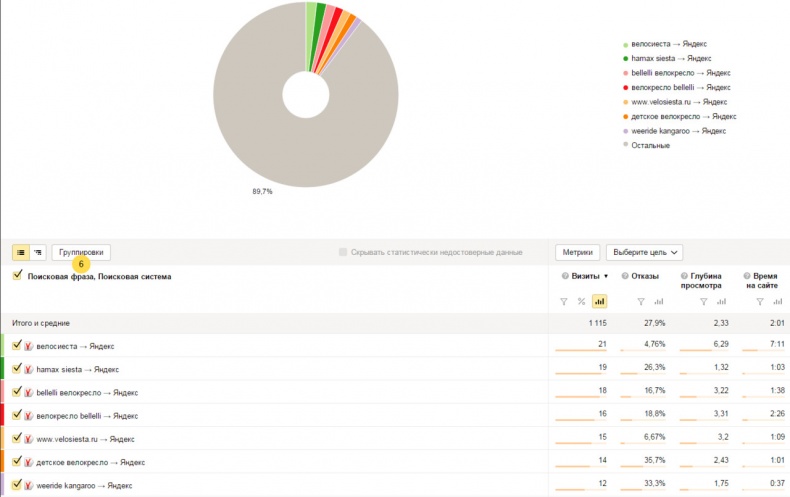
Task: Click the Остальные legend entry
Action: [x=650, y=146]
